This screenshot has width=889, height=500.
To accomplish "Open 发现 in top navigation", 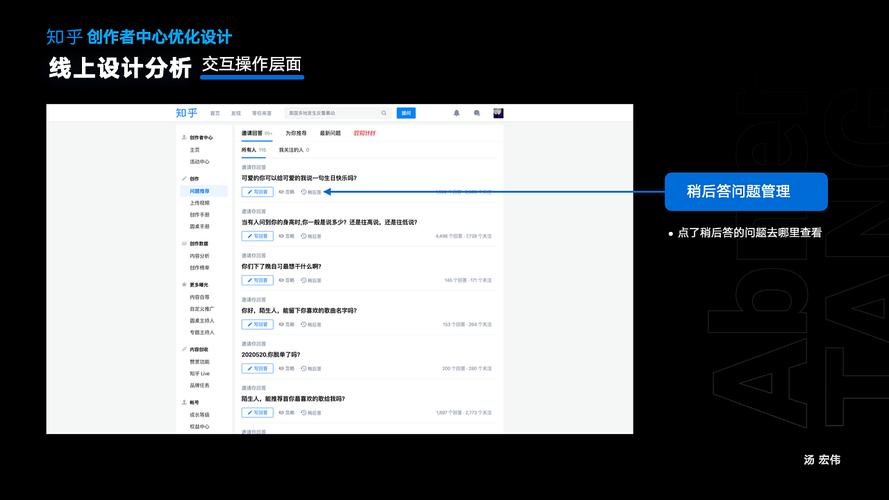I will (236, 113).
